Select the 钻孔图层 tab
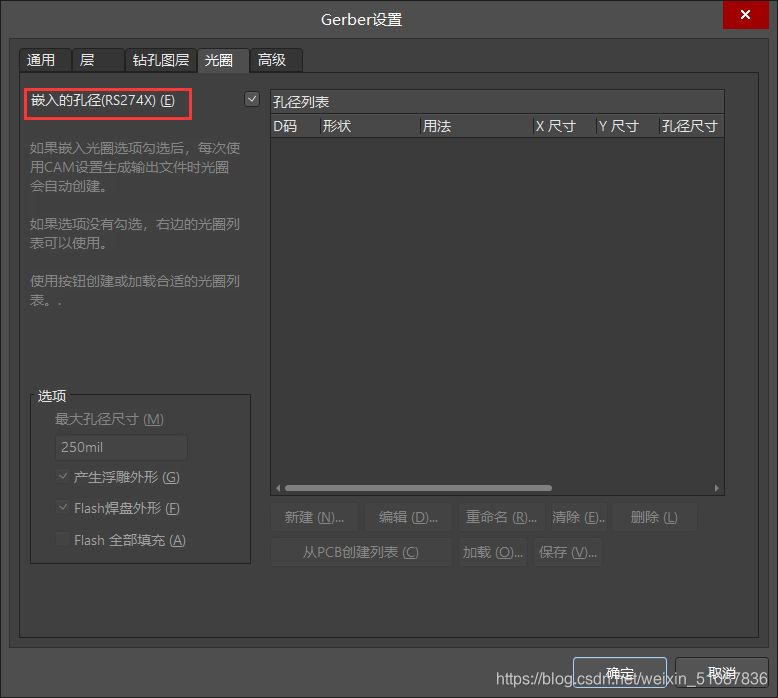 (161, 60)
